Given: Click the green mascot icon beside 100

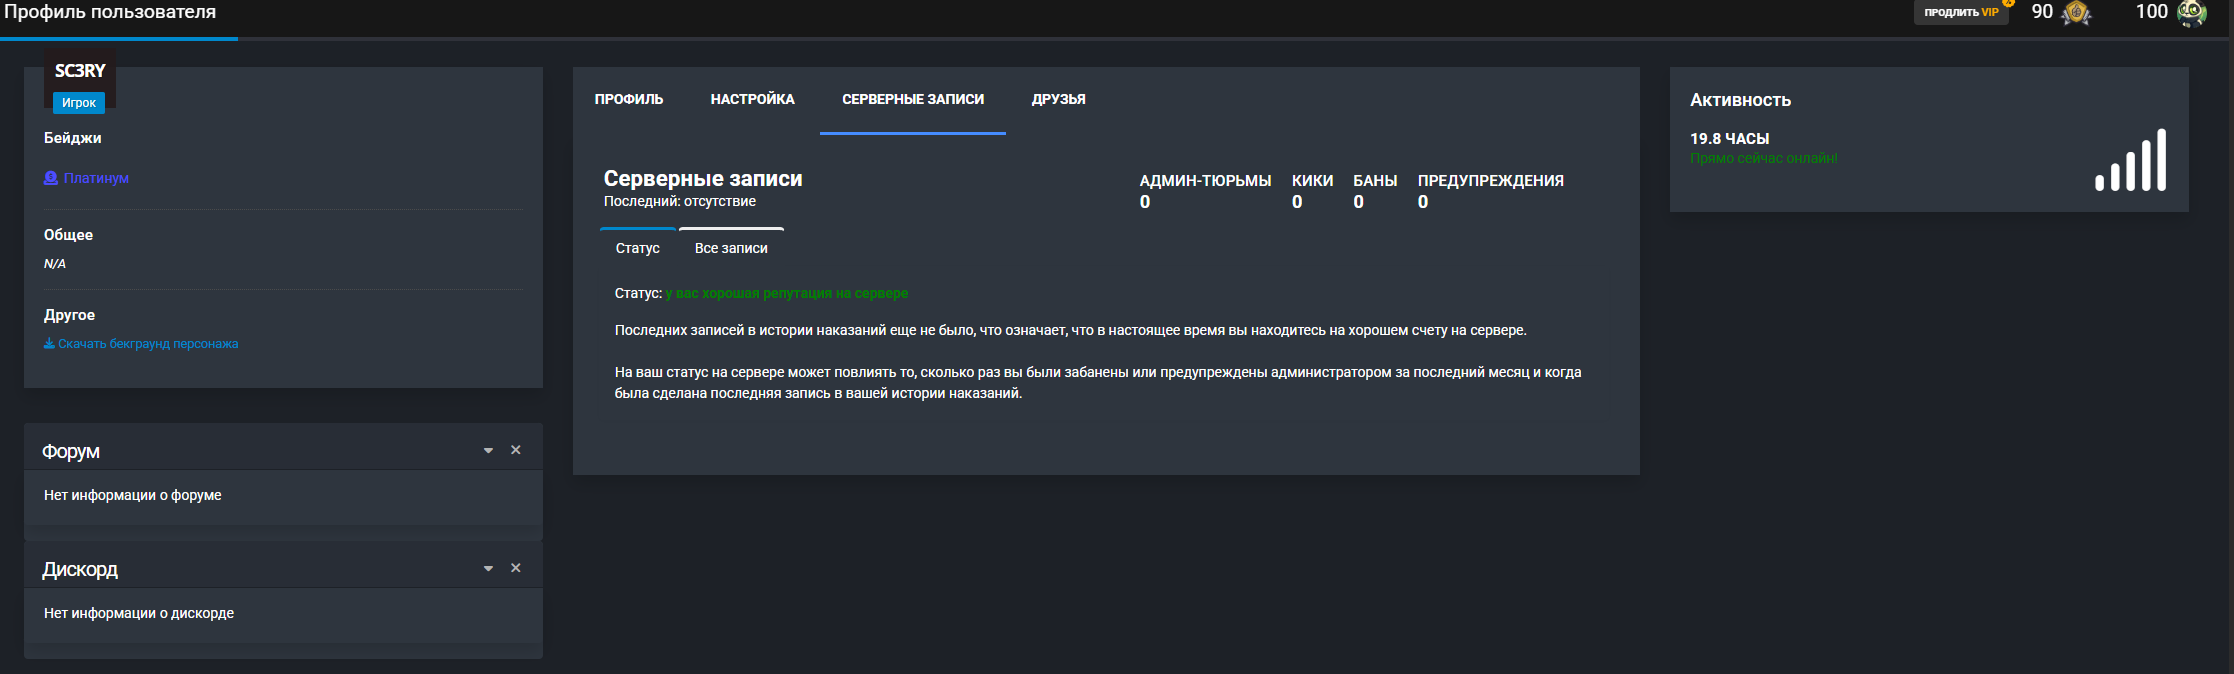Looking at the screenshot, I should pos(2192,13).
